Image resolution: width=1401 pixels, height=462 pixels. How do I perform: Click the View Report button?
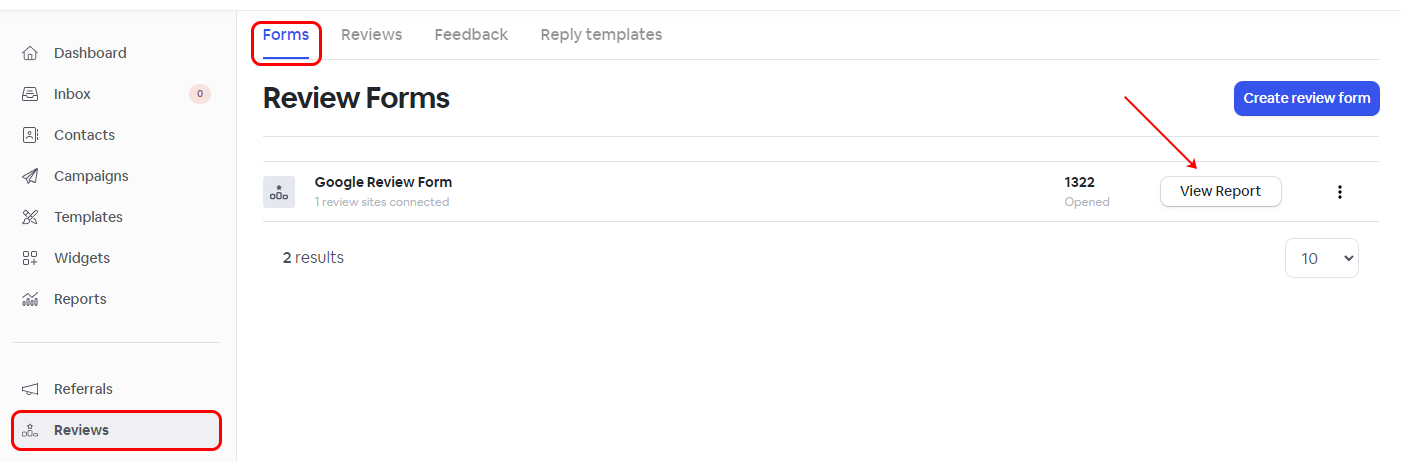coord(1220,191)
